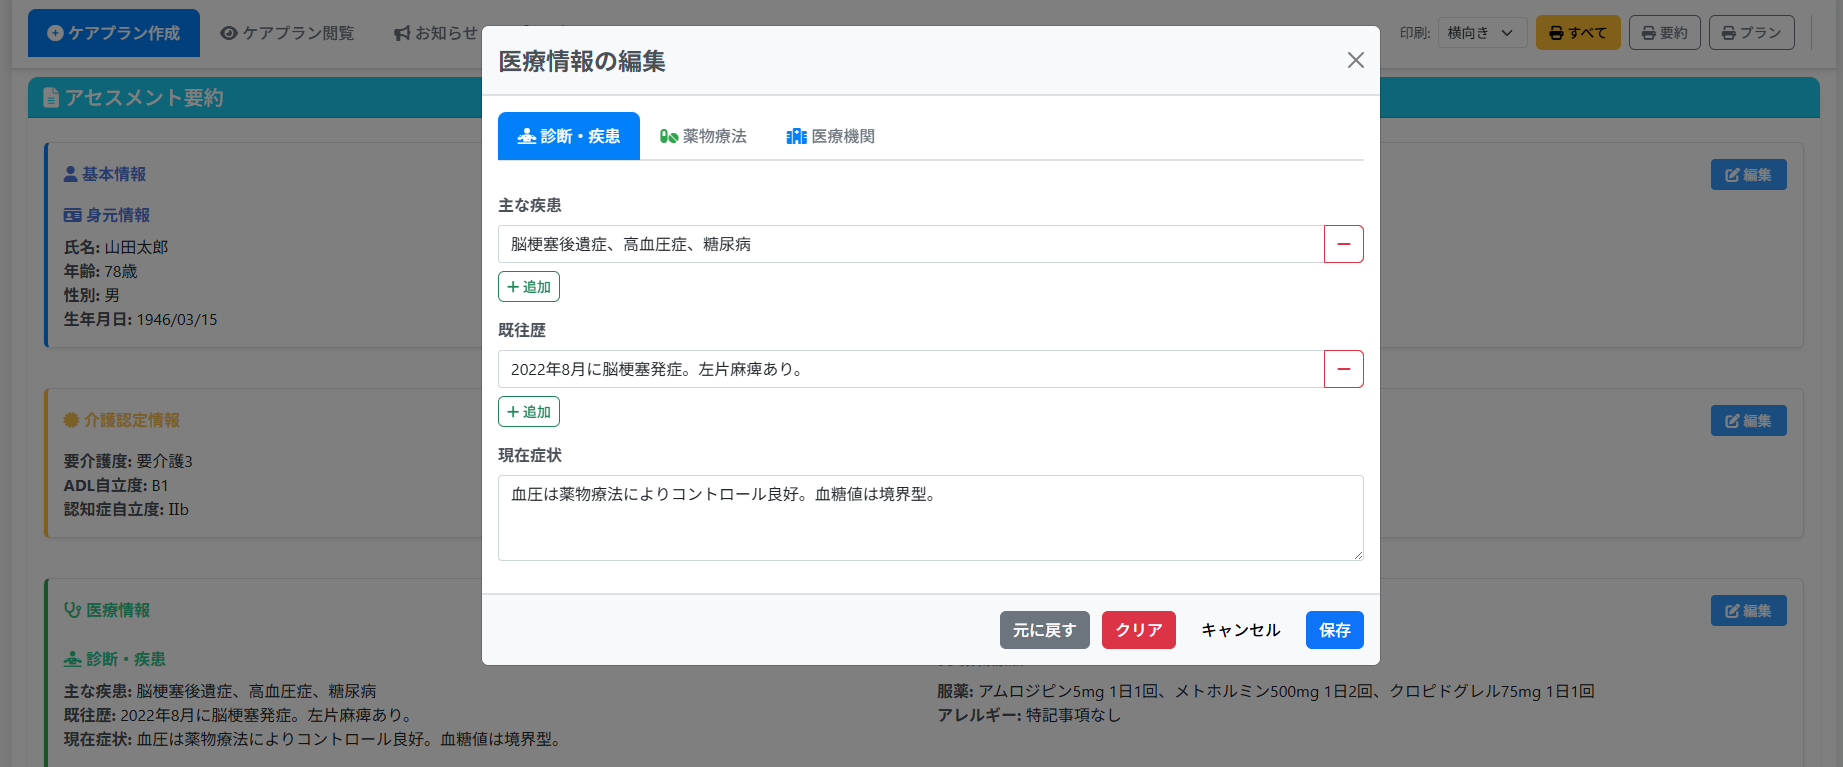Switch to the 医療機関 tab
This screenshot has width=1843, height=767.
tap(830, 136)
